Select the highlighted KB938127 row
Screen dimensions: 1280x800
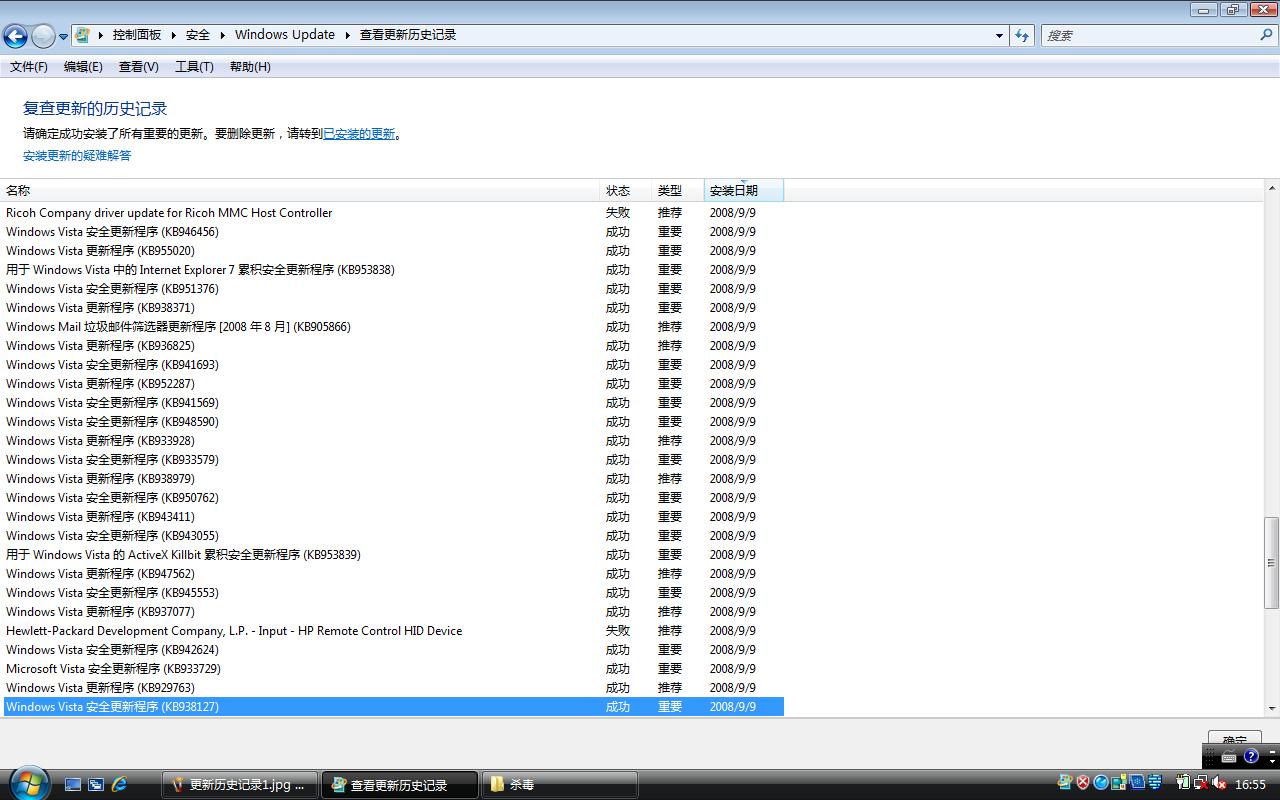[x=392, y=707]
